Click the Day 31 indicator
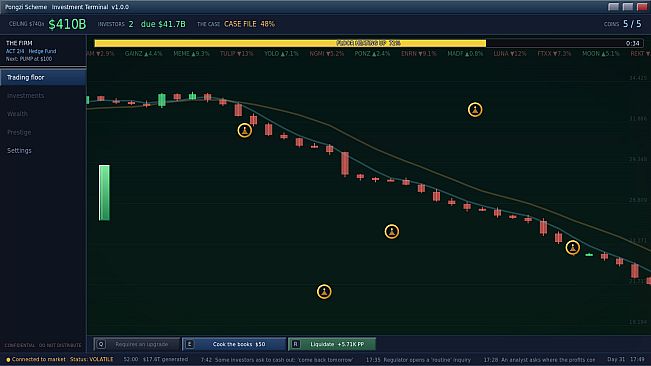 coord(616,359)
